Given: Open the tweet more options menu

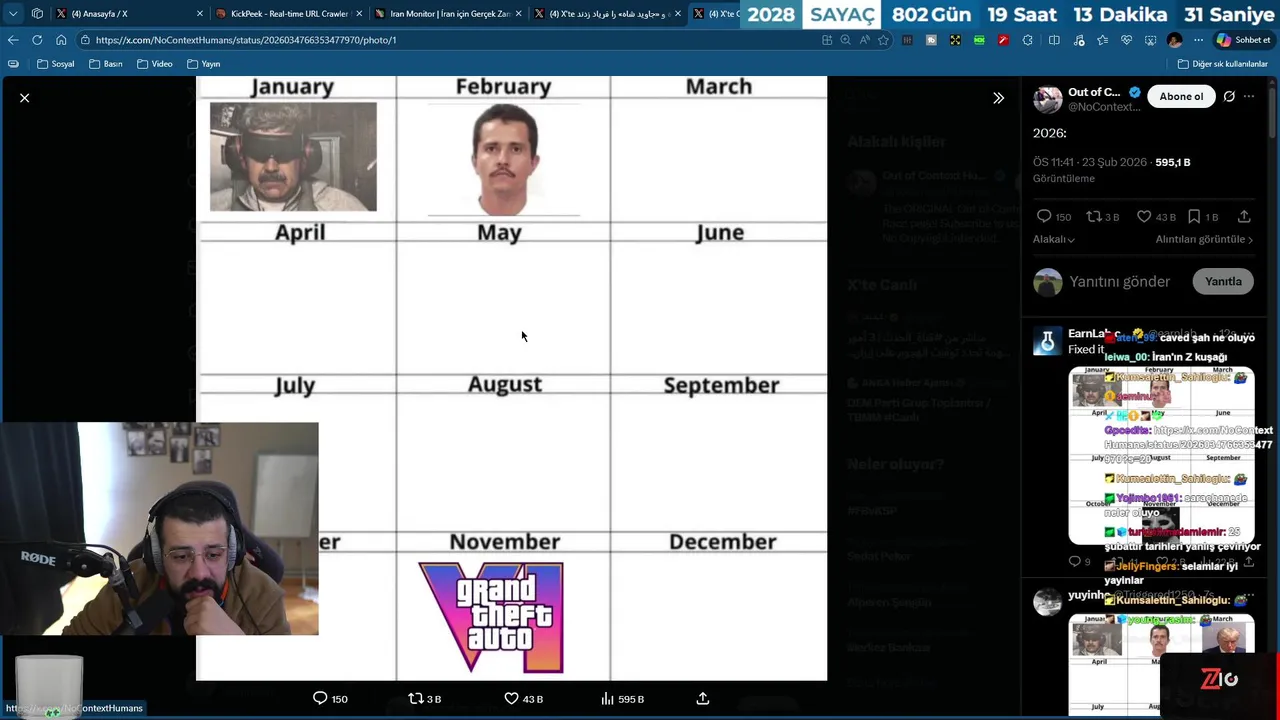Looking at the screenshot, I should (1249, 96).
